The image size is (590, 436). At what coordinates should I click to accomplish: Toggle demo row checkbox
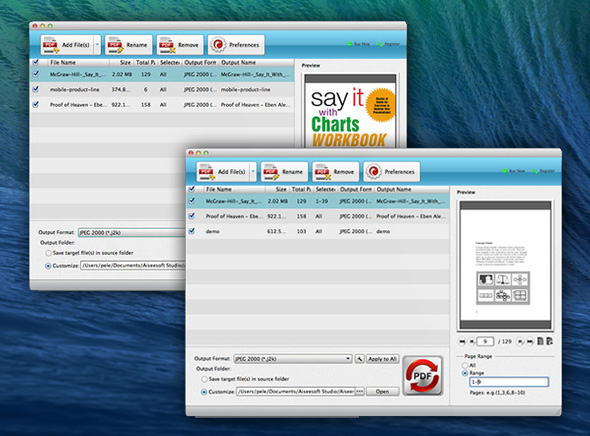pos(192,231)
